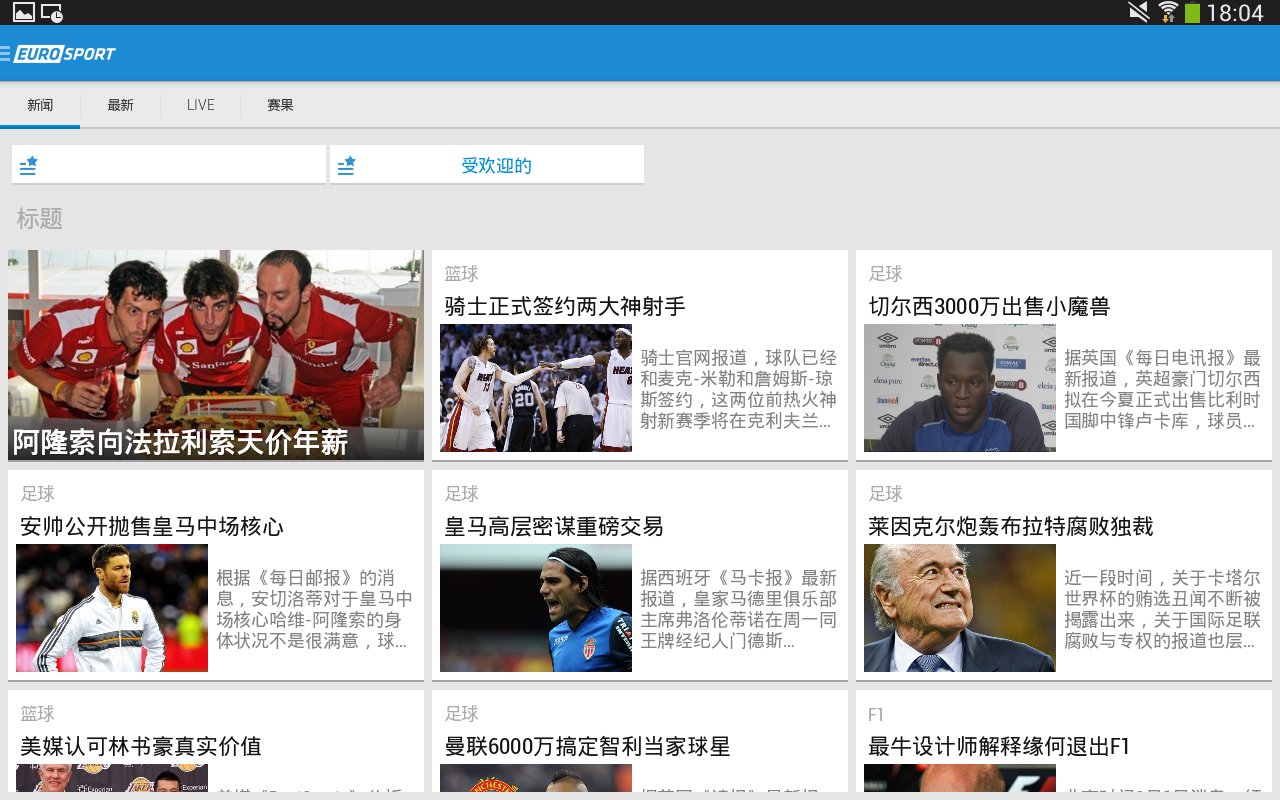
Task: Tap summary text starting 骑士官网报道
Action: tap(739, 390)
